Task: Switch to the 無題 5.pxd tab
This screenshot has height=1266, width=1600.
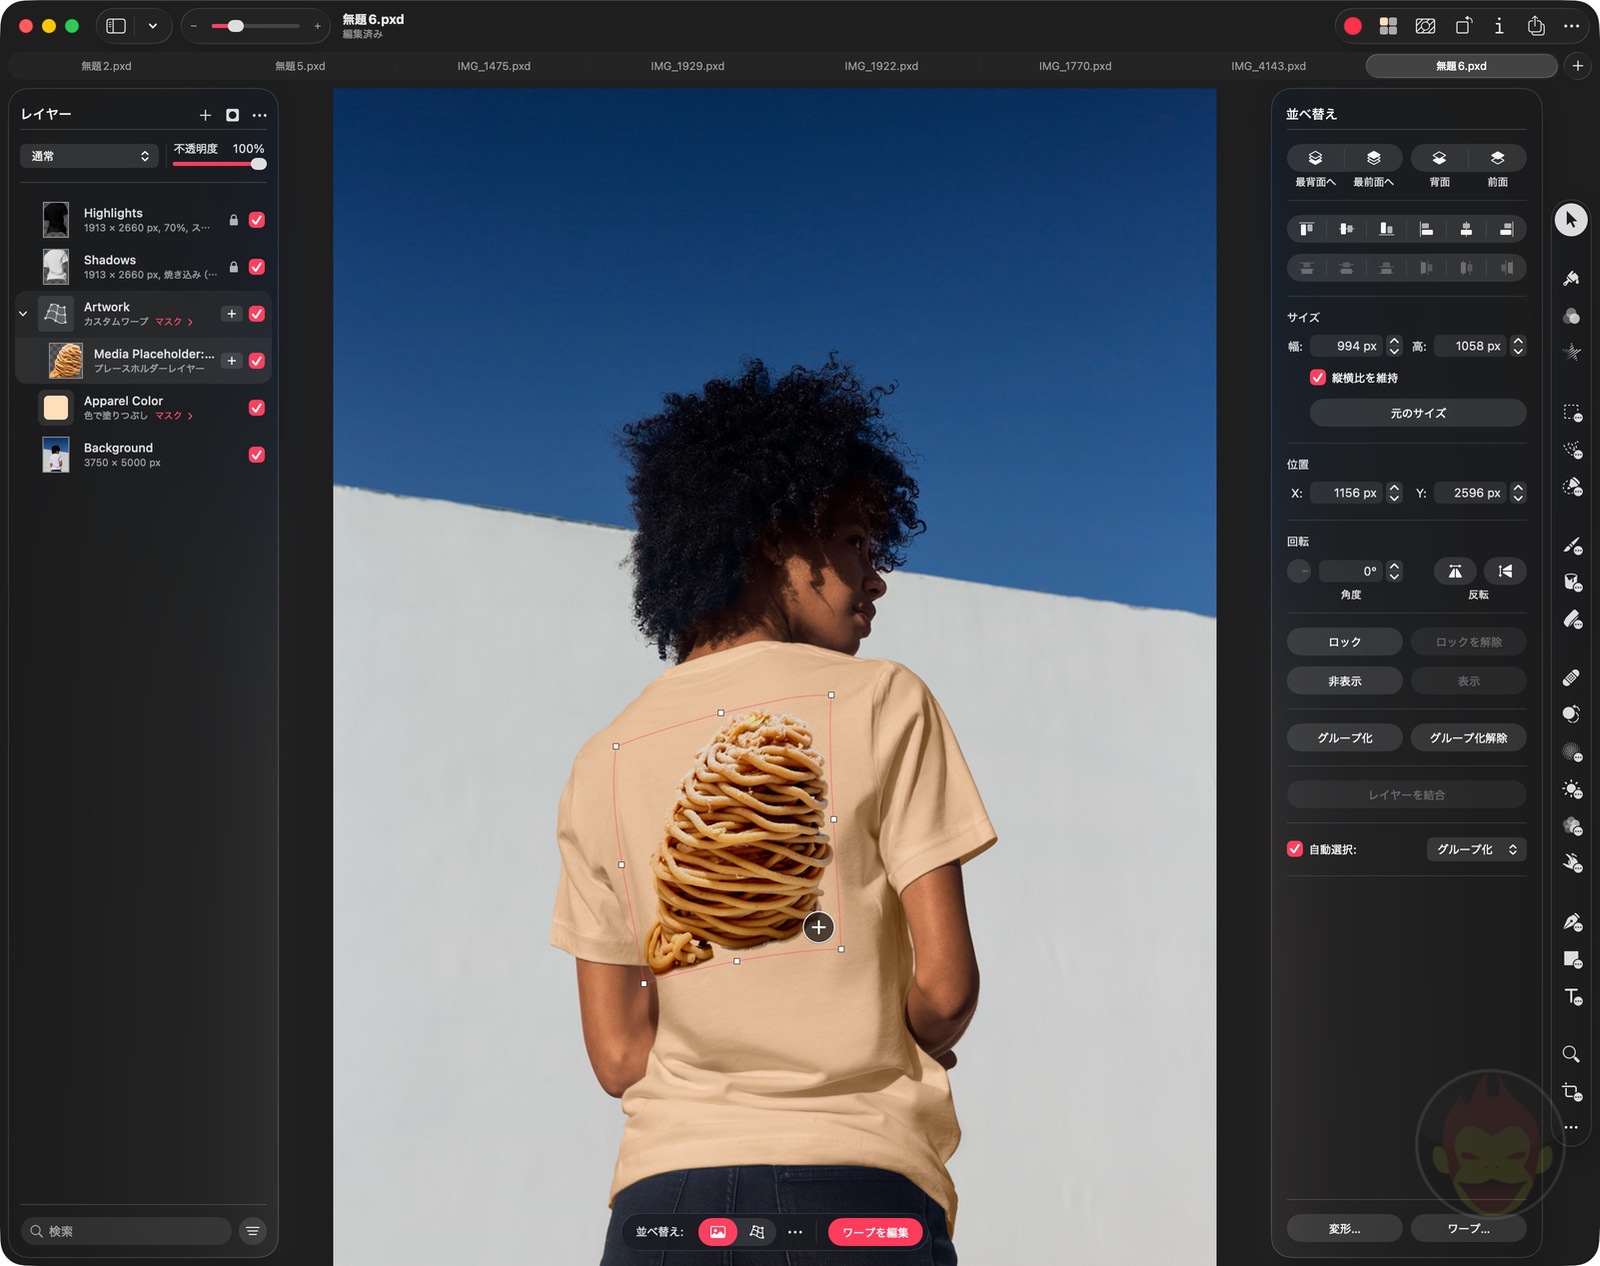Action: pyautogui.click(x=299, y=65)
